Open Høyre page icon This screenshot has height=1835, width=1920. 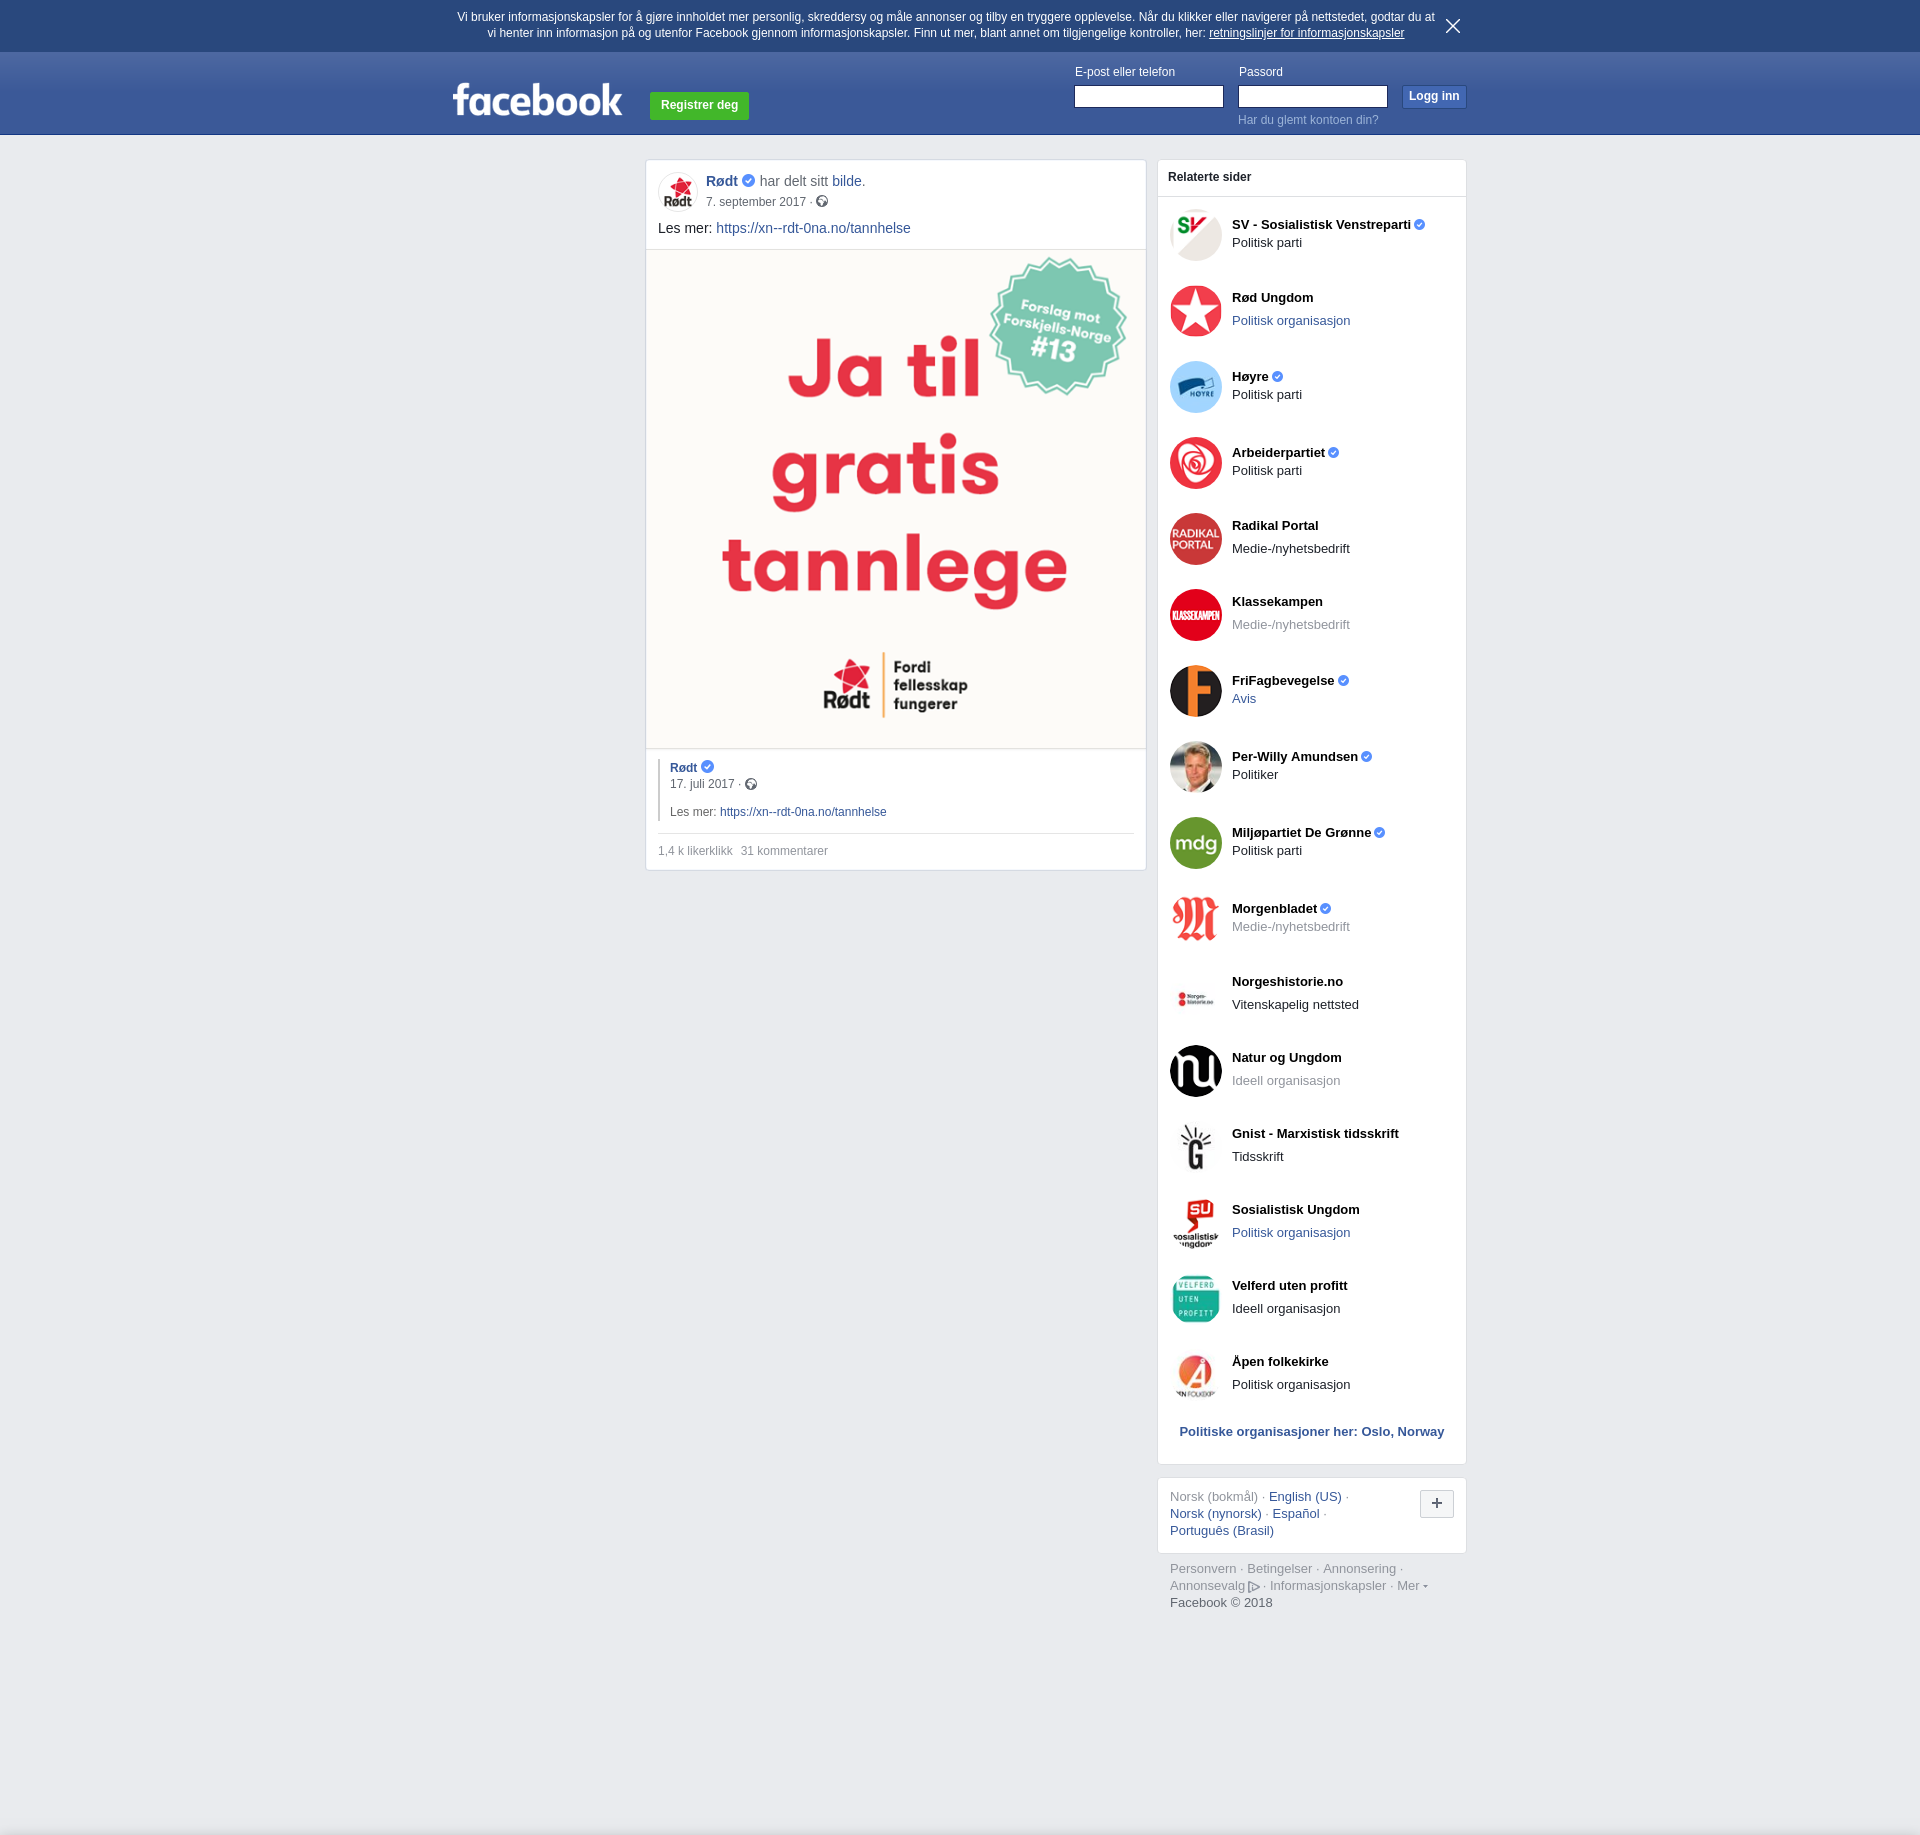(x=1196, y=387)
